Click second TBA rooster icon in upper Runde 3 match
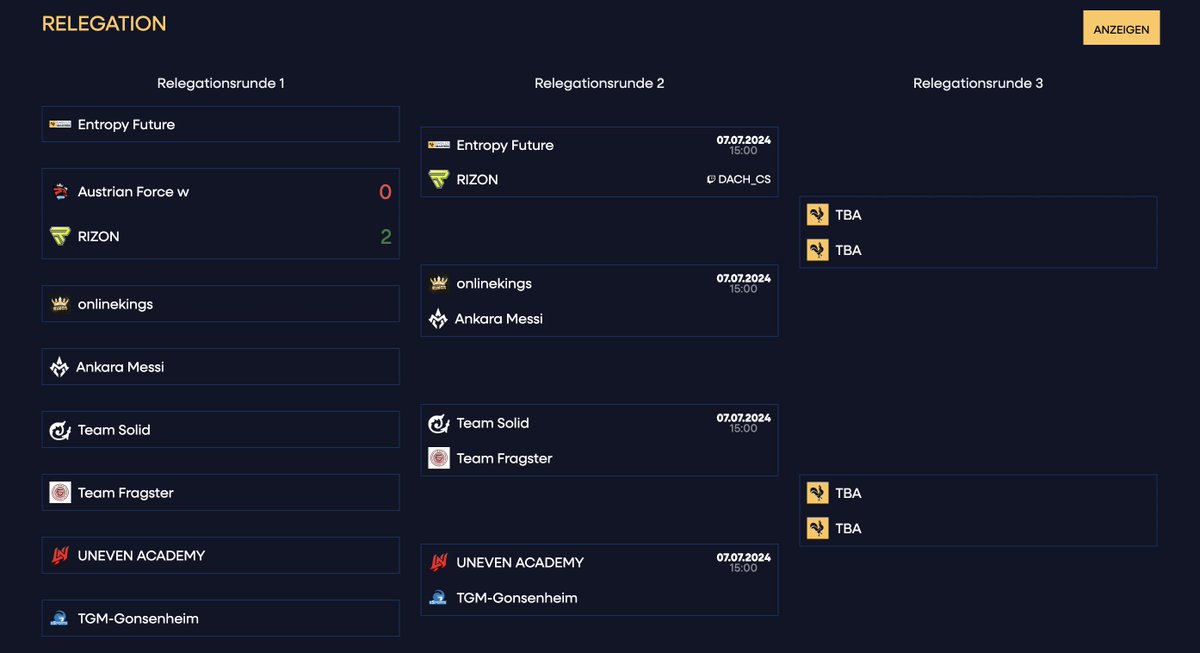Image resolution: width=1200 pixels, height=653 pixels. 818,250
